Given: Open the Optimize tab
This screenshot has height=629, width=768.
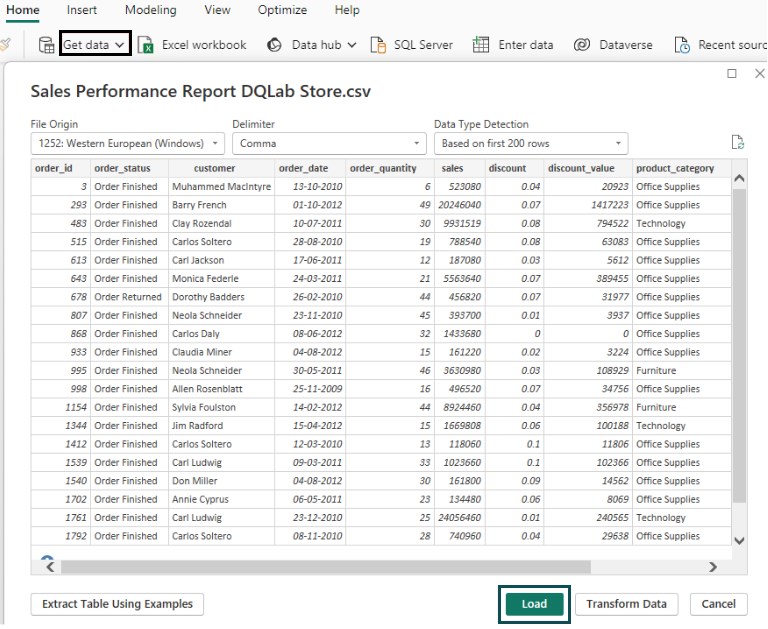Looking at the screenshot, I should pos(282,10).
